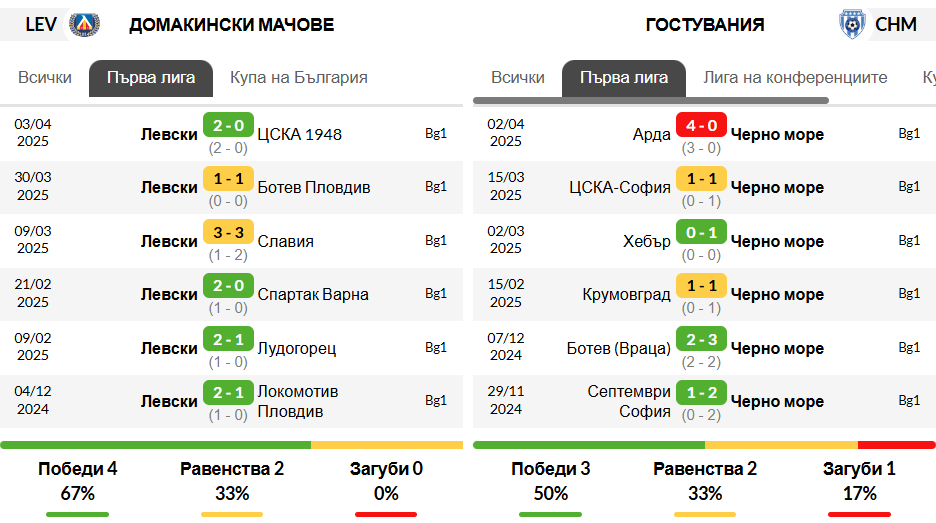Switch to Лига на конференциите tab
Screen dimensions: 936x523
pyautogui.click(x=795, y=78)
